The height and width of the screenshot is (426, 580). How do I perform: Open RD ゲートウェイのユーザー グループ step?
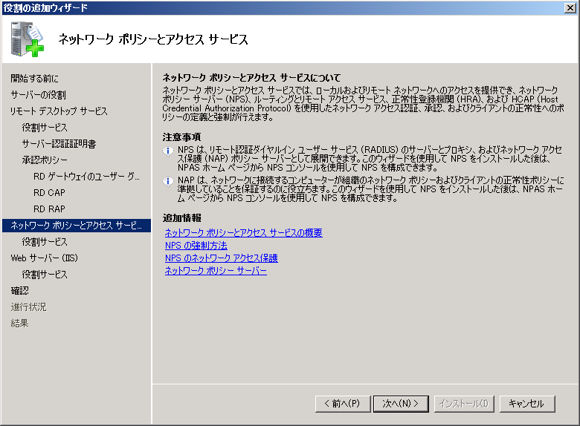(x=86, y=176)
